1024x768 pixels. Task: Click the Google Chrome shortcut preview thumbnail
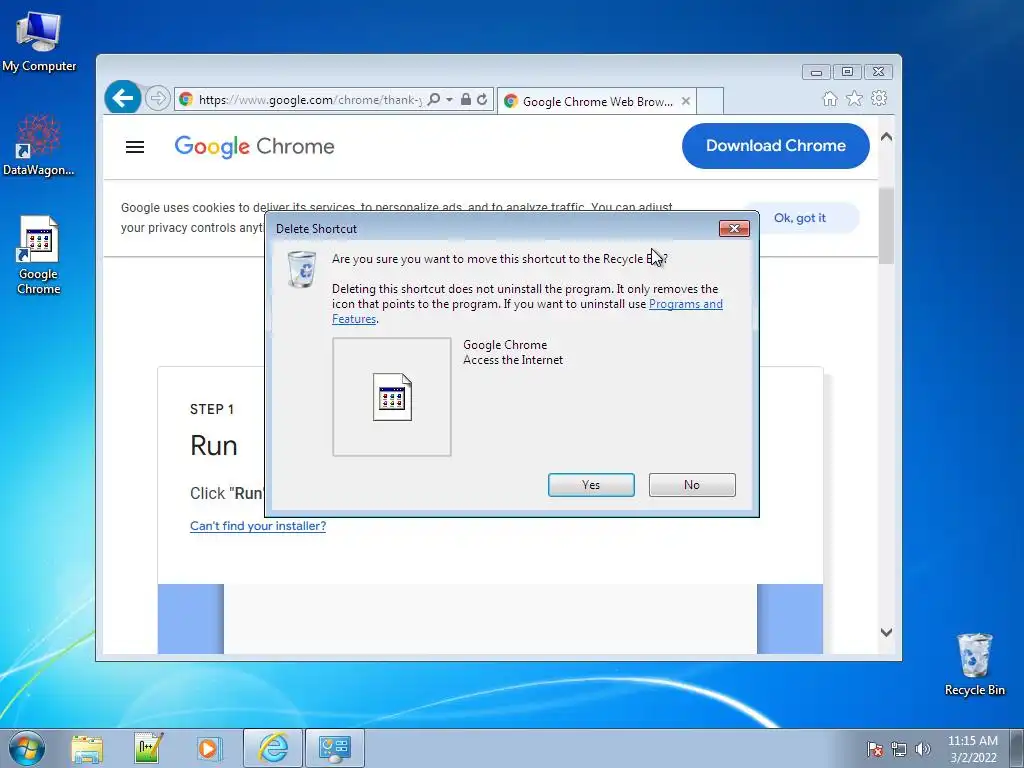pyautogui.click(x=392, y=396)
